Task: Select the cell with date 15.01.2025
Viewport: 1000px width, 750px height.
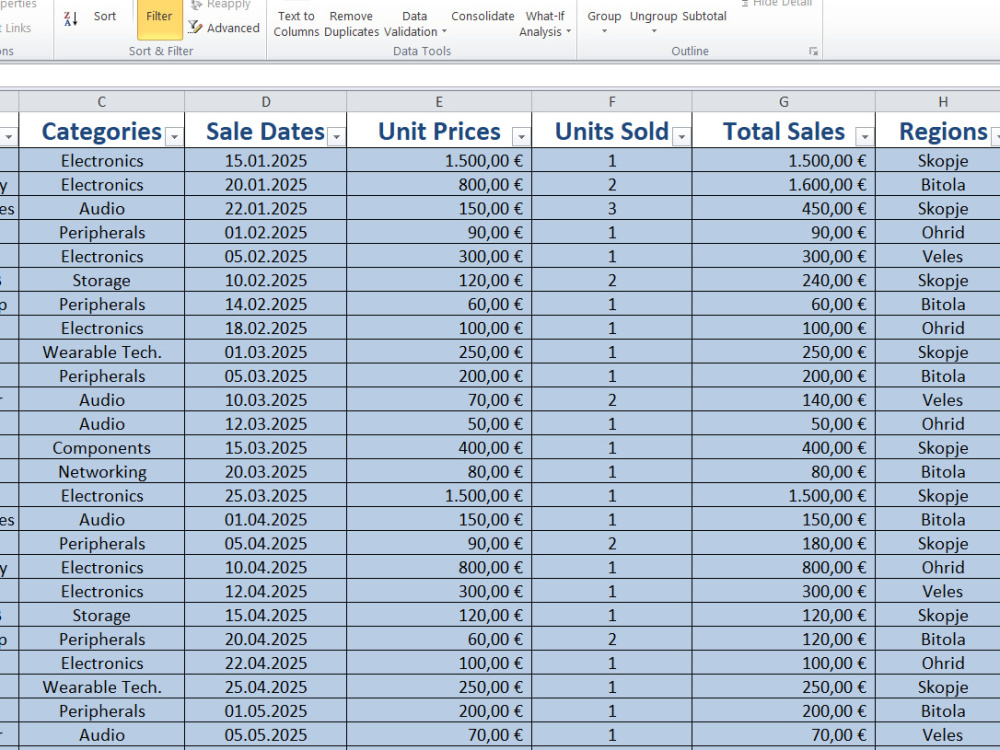Action: (x=266, y=161)
